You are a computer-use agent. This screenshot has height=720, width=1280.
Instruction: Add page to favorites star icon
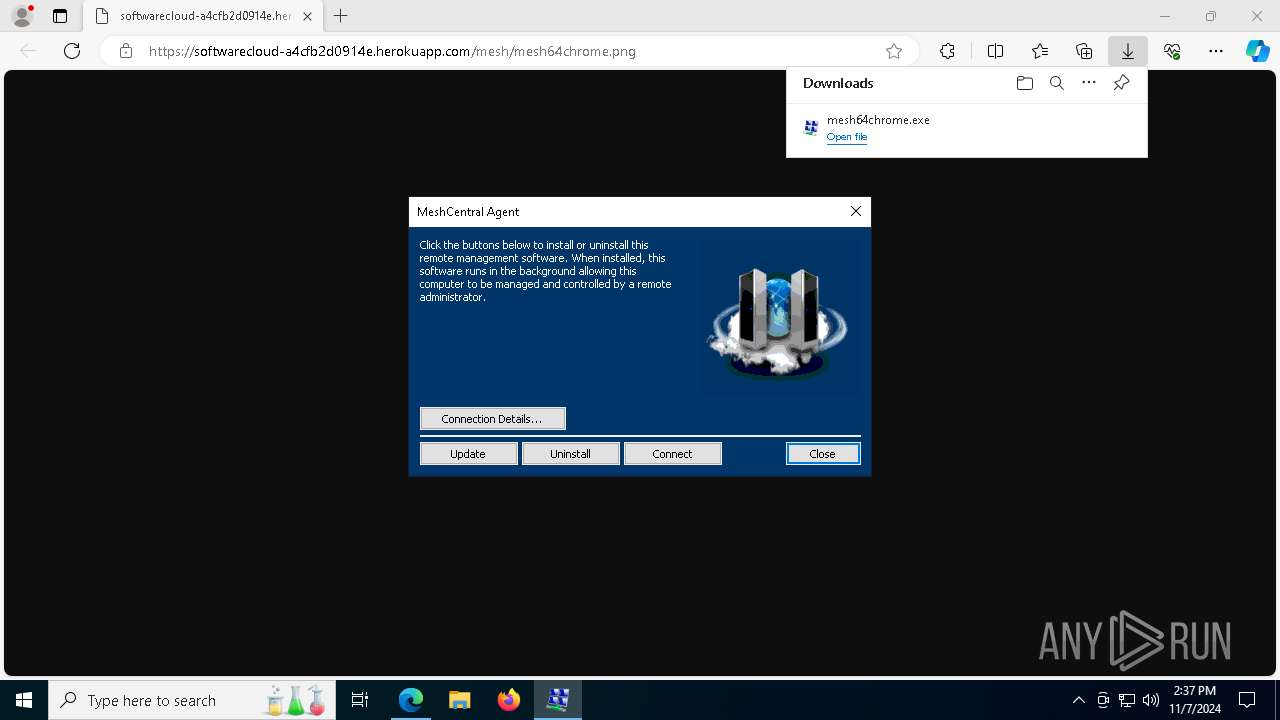894,51
